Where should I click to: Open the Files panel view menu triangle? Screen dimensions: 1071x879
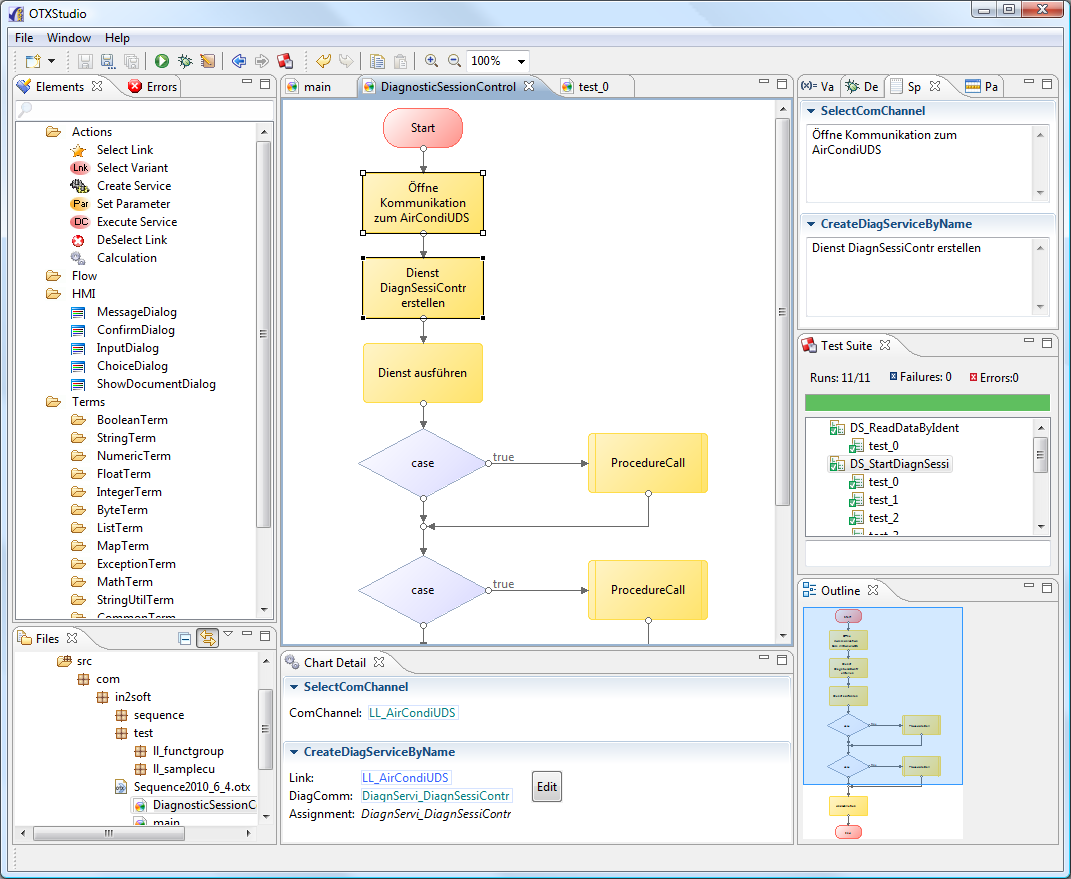pyautogui.click(x=228, y=634)
